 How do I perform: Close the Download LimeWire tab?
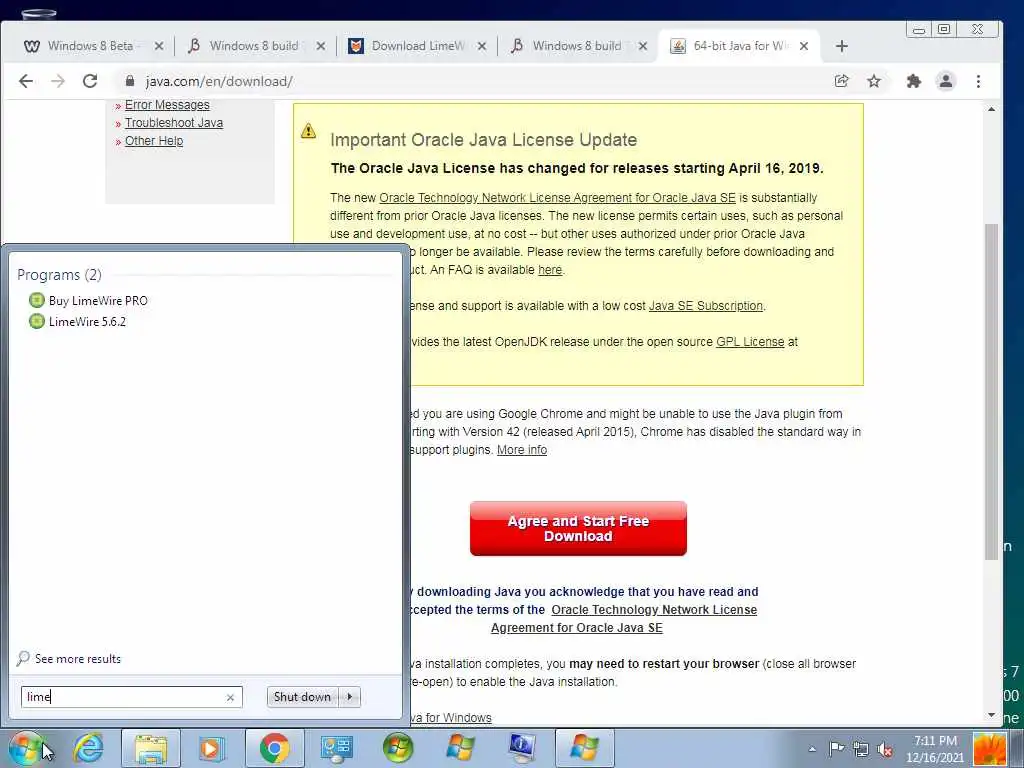(x=482, y=46)
